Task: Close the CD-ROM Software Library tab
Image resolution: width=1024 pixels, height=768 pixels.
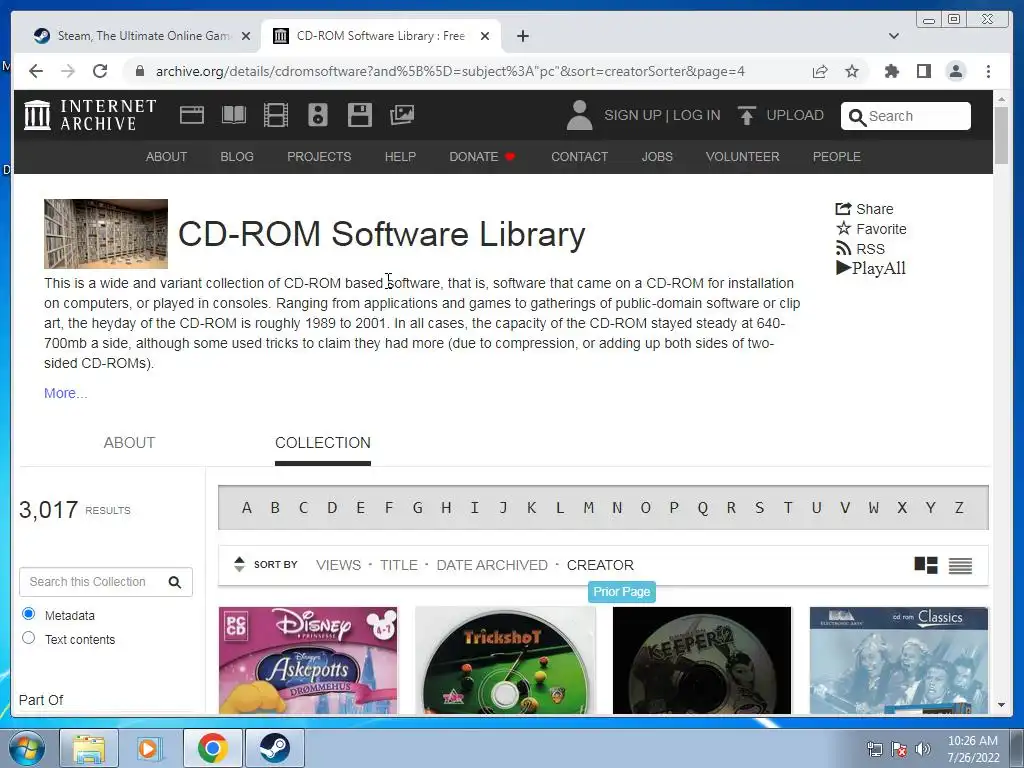Action: tap(485, 36)
